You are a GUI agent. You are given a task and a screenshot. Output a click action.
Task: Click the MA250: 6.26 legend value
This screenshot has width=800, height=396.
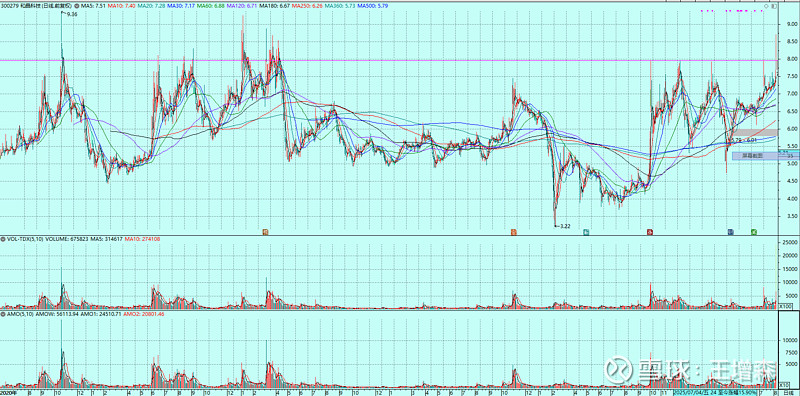[307, 6]
